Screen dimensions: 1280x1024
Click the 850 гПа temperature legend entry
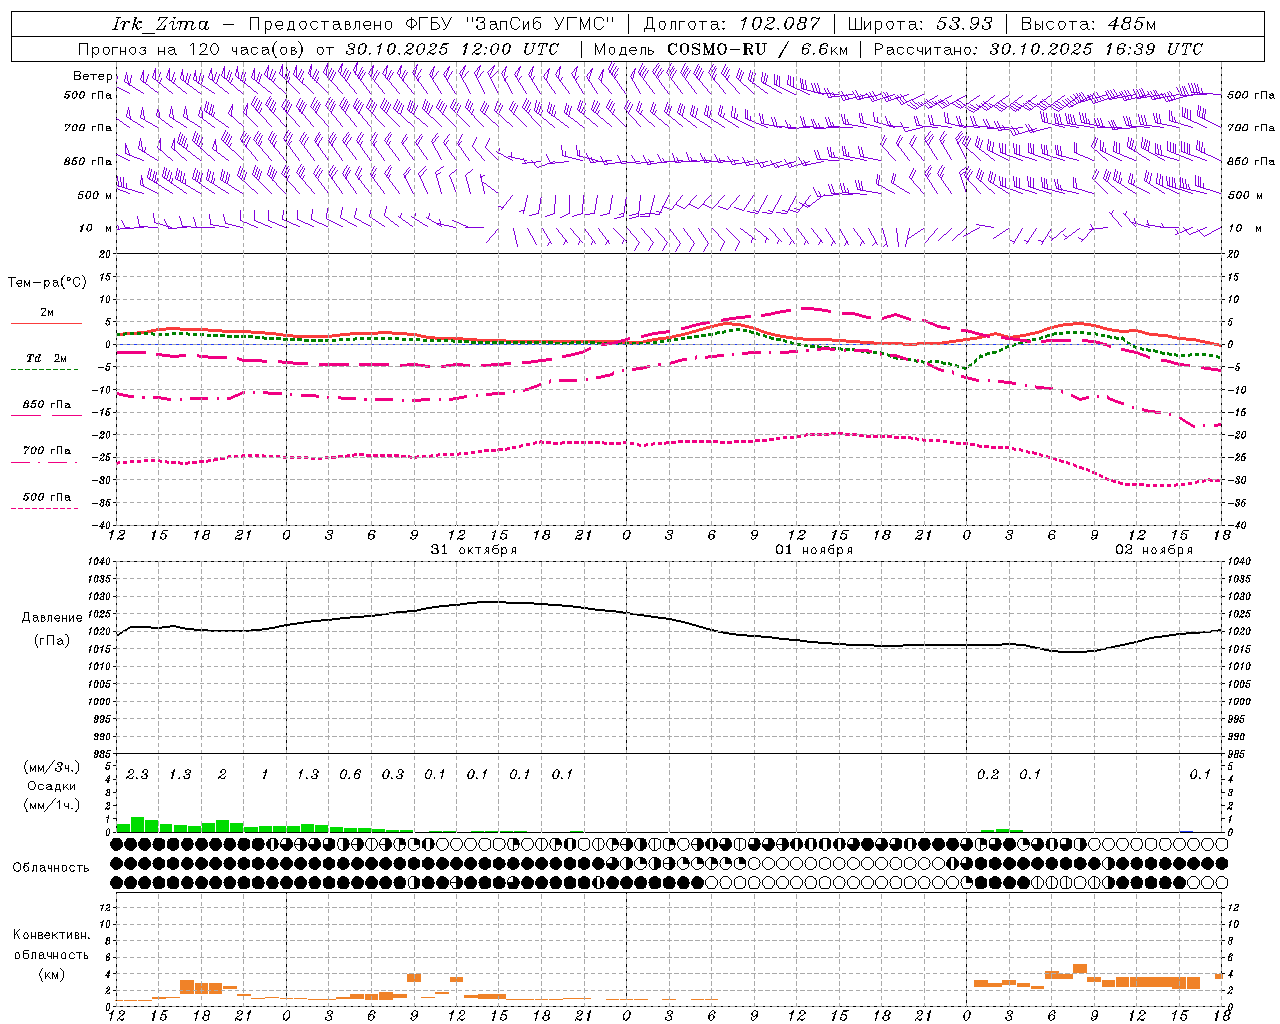(x=47, y=405)
